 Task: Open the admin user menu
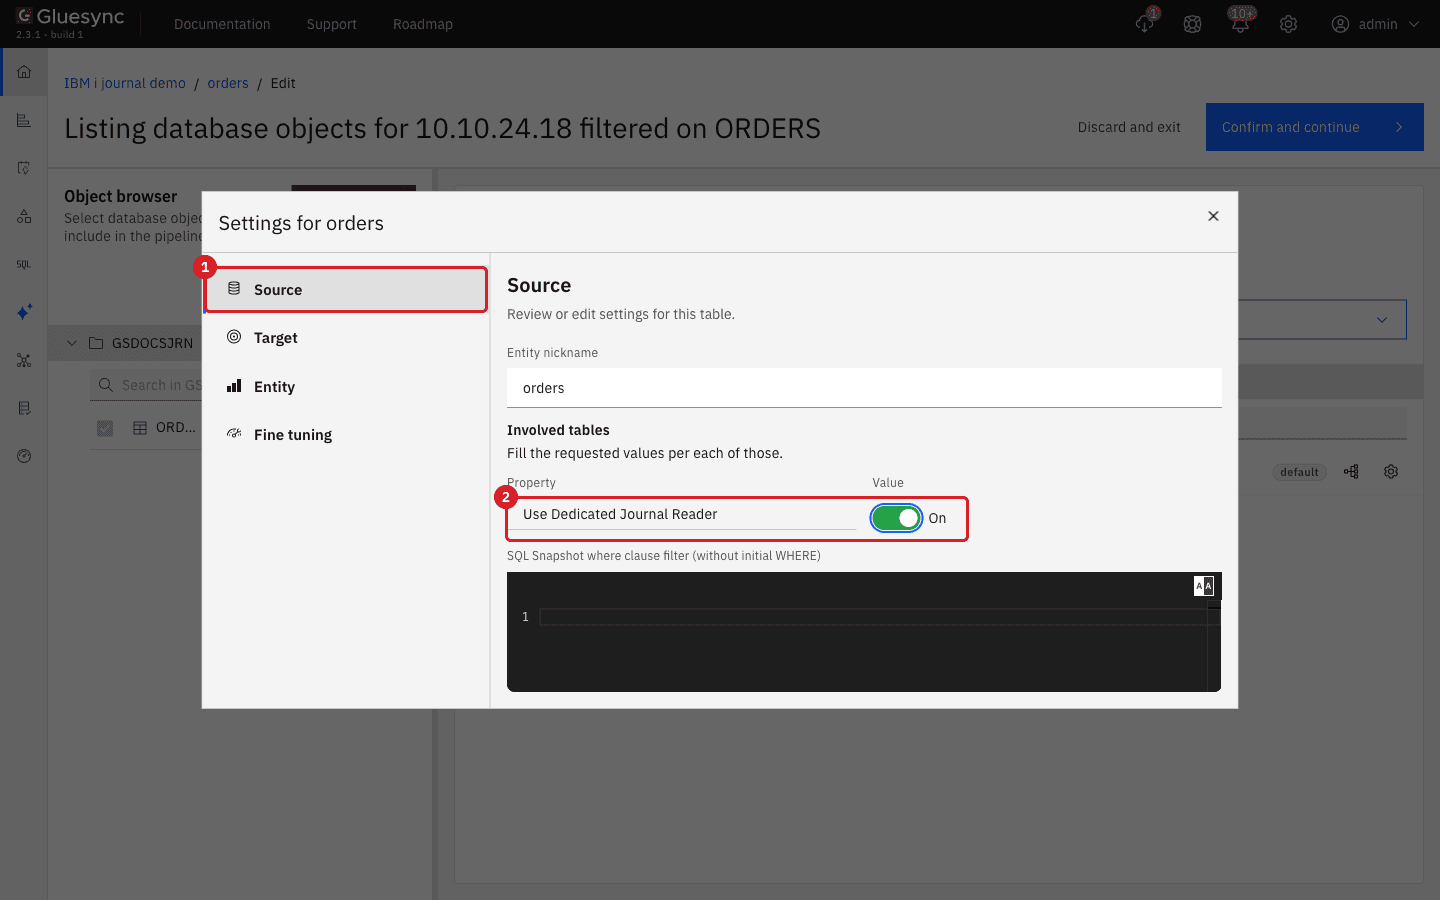(1375, 24)
